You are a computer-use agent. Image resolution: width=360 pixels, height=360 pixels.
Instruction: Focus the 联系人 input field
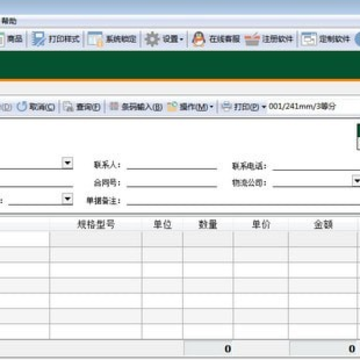(x=172, y=165)
